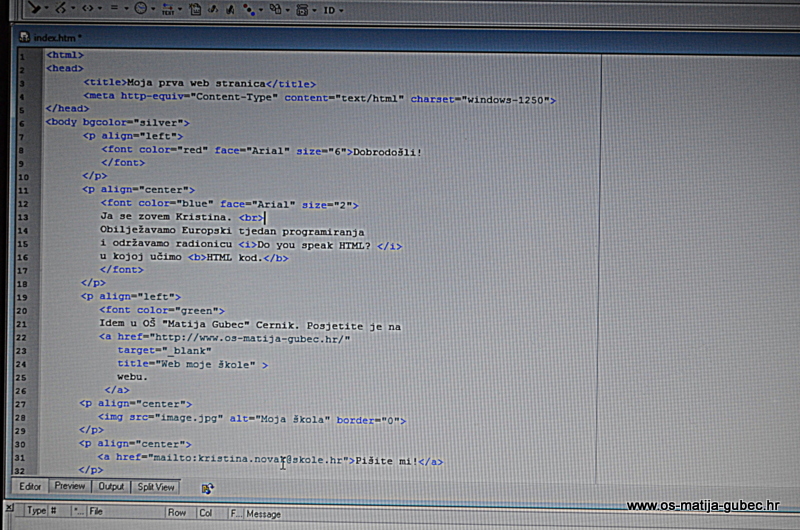Click the document page toolbar icon
This screenshot has height=530, width=800.
point(195,9)
